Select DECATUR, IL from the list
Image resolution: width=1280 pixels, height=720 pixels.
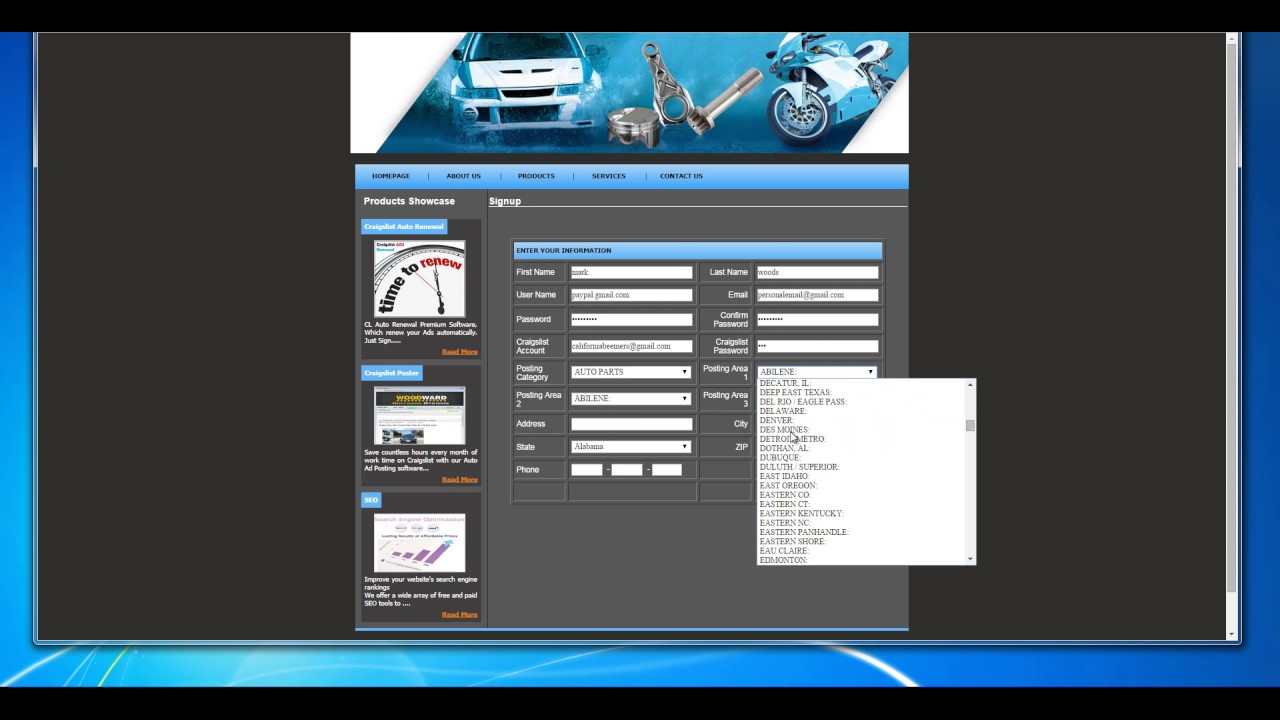[x=862, y=383]
